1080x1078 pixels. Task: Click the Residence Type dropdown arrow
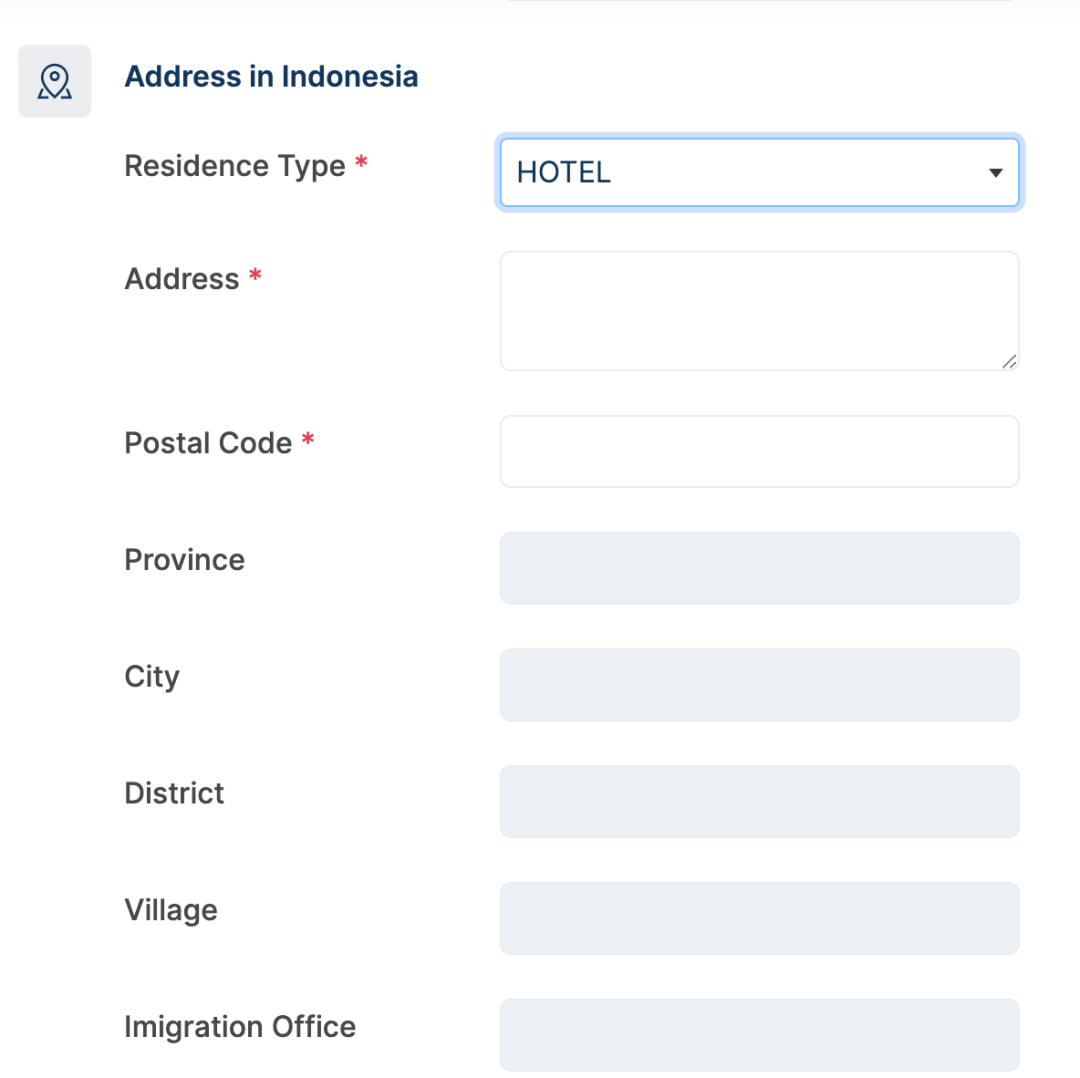point(995,173)
